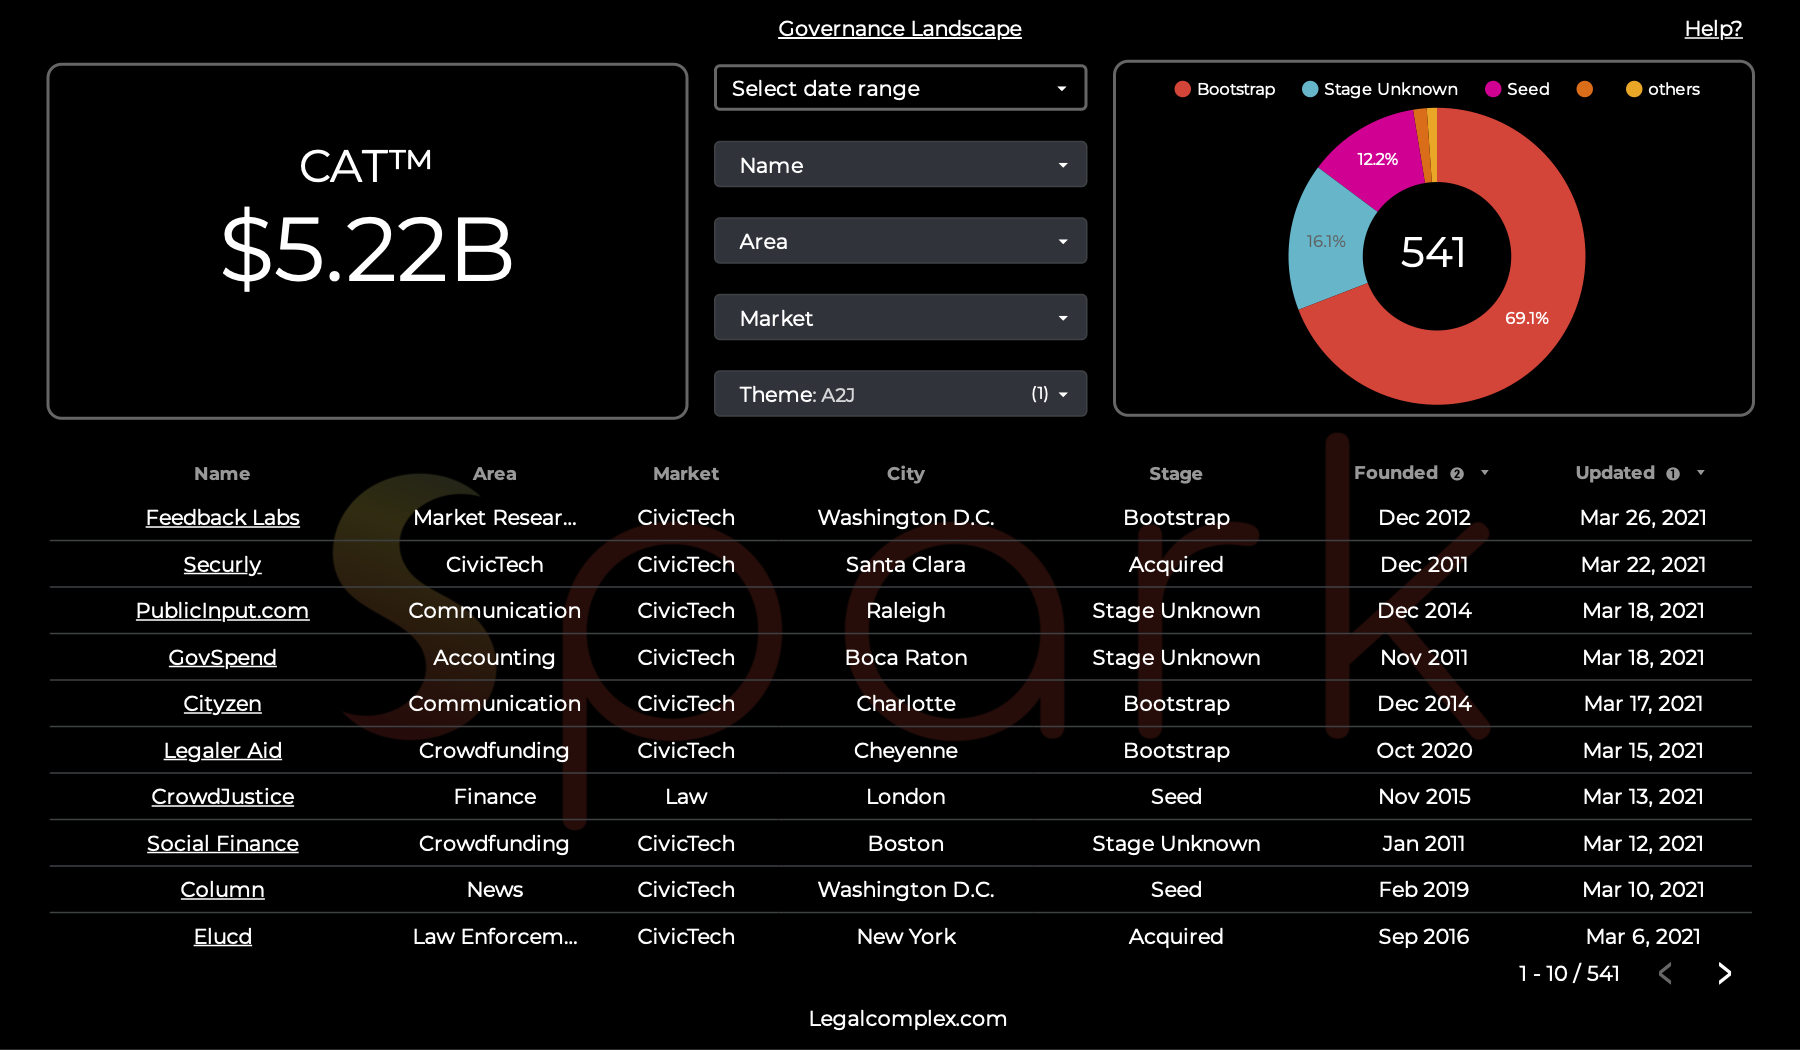Toggle the Seed legend dot

(x=1493, y=89)
